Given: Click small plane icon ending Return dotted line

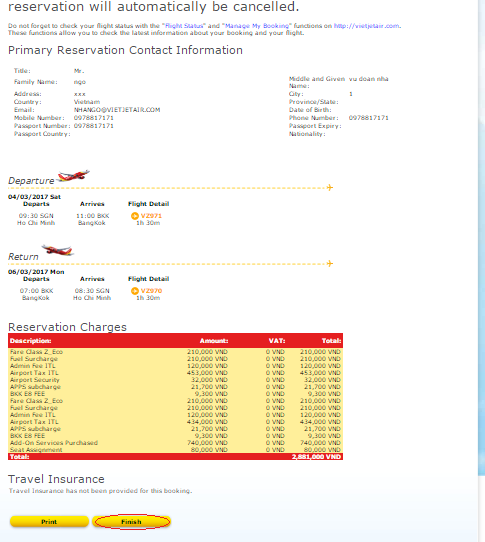Looking at the screenshot, I should click(330, 264).
